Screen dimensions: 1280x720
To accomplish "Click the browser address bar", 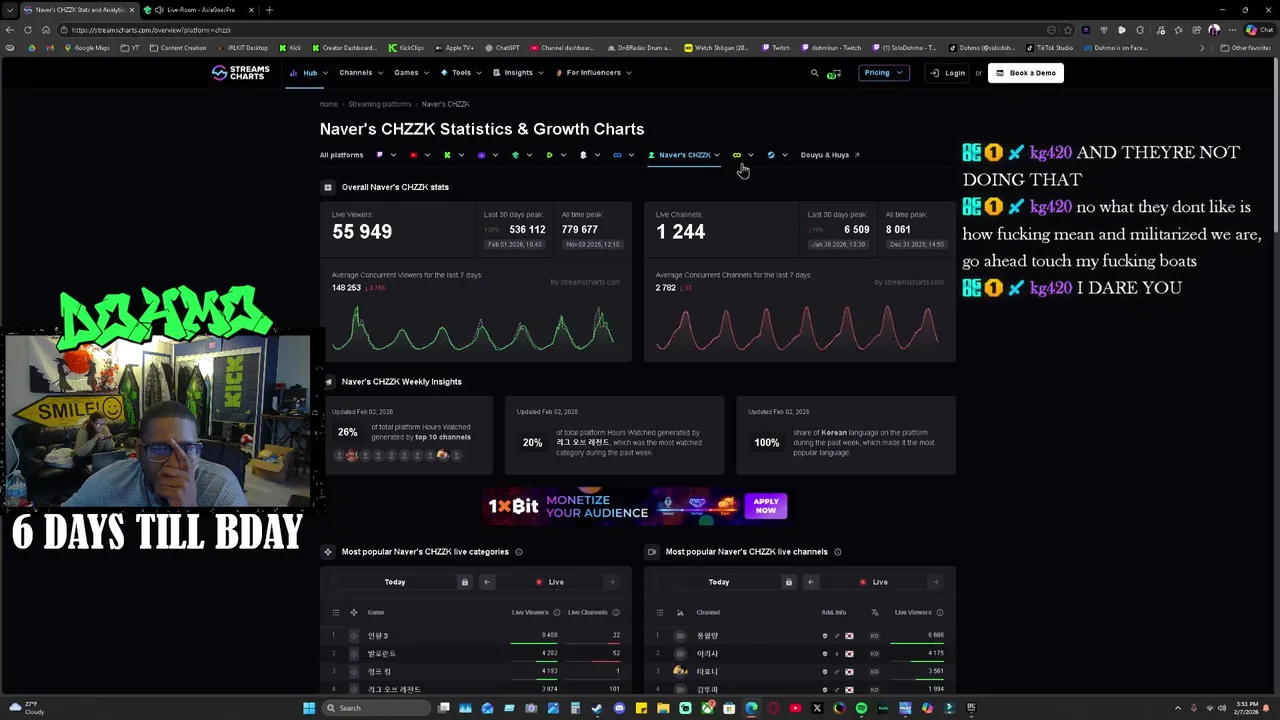I will pyautogui.click(x=550, y=30).
